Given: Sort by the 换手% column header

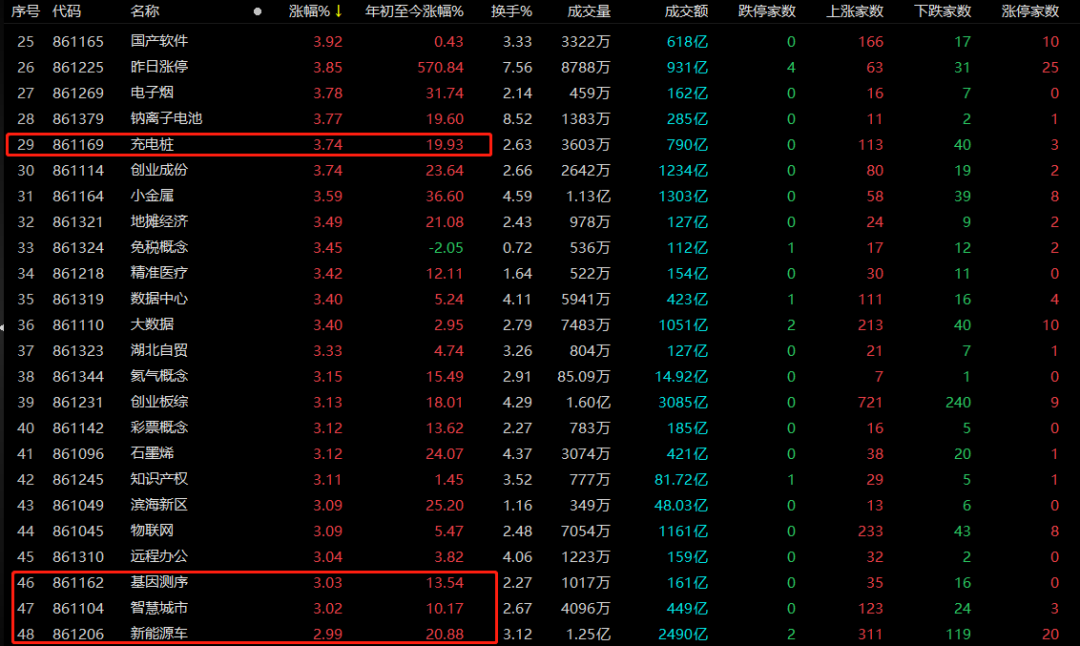Looking at the screenshot, I should (x=511, y=11).
